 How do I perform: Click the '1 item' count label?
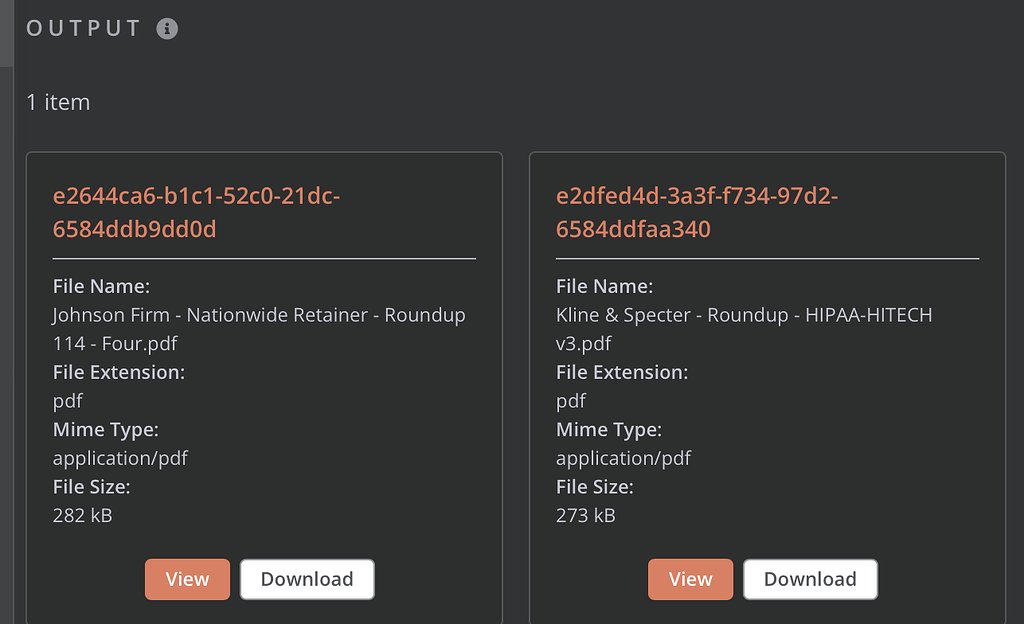coord(58,102)
